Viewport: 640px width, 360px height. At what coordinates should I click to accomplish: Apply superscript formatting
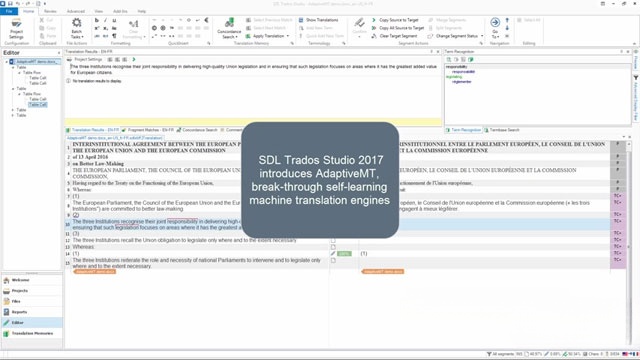97,28
